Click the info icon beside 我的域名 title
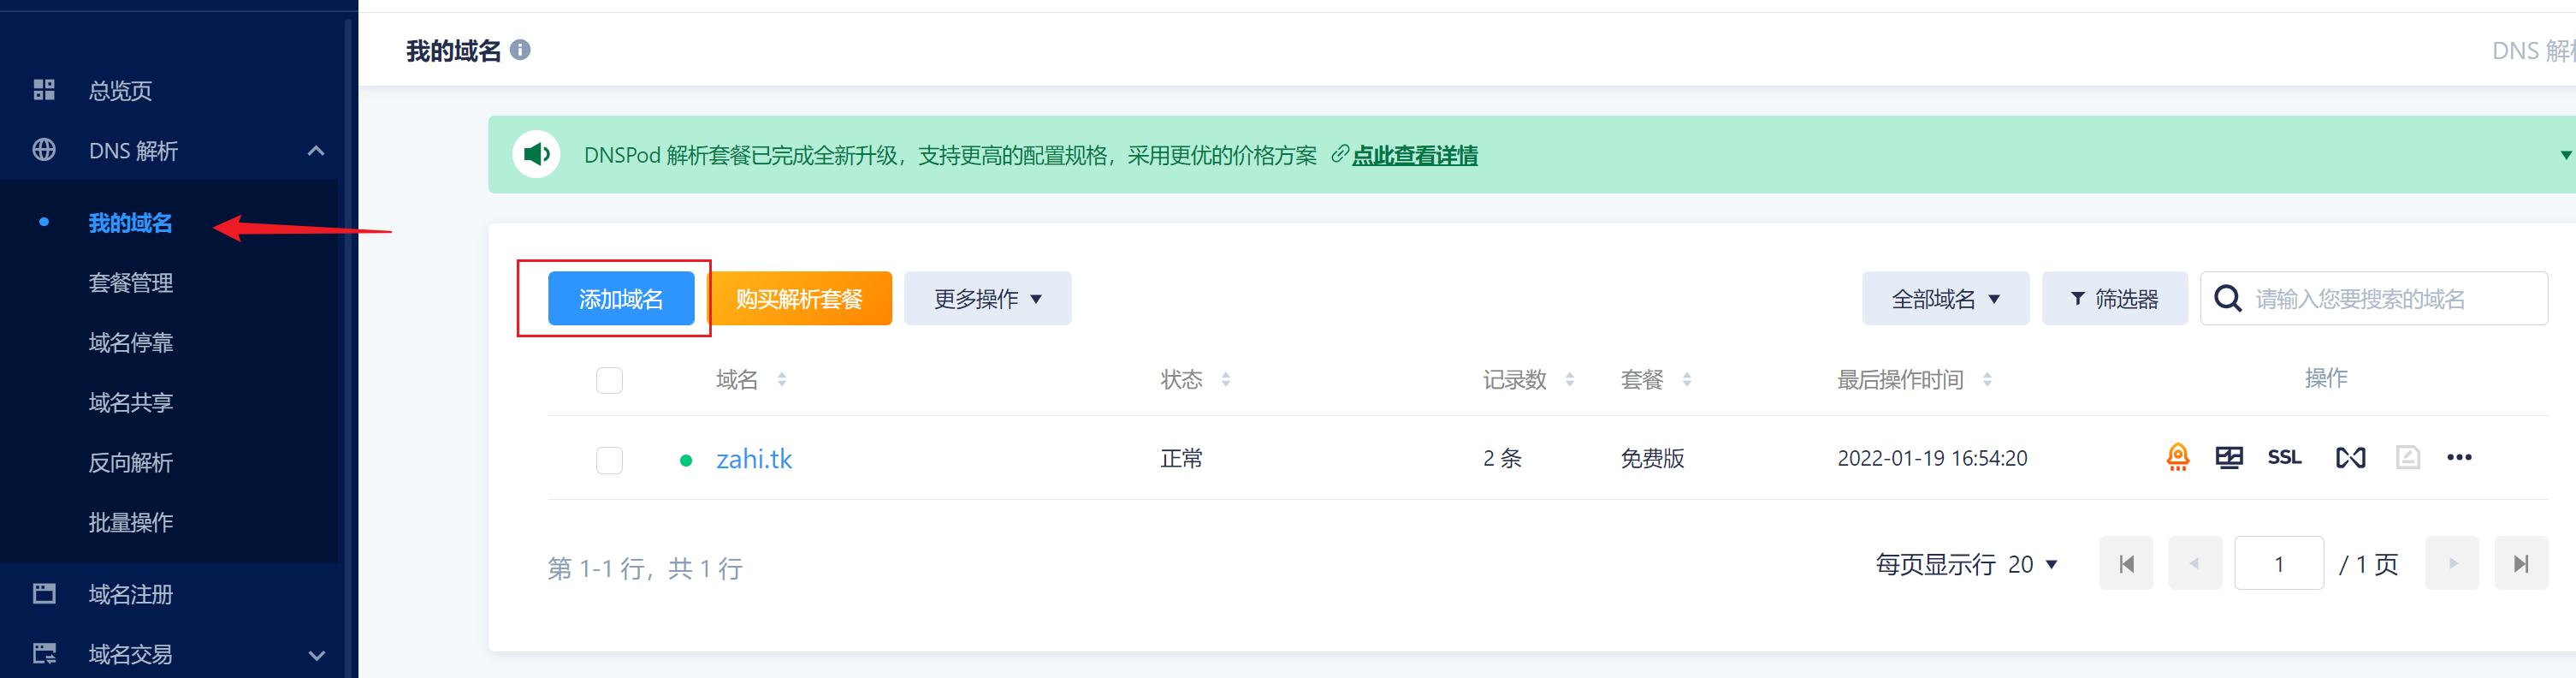2576x678 pixels. tap(520, 50)
